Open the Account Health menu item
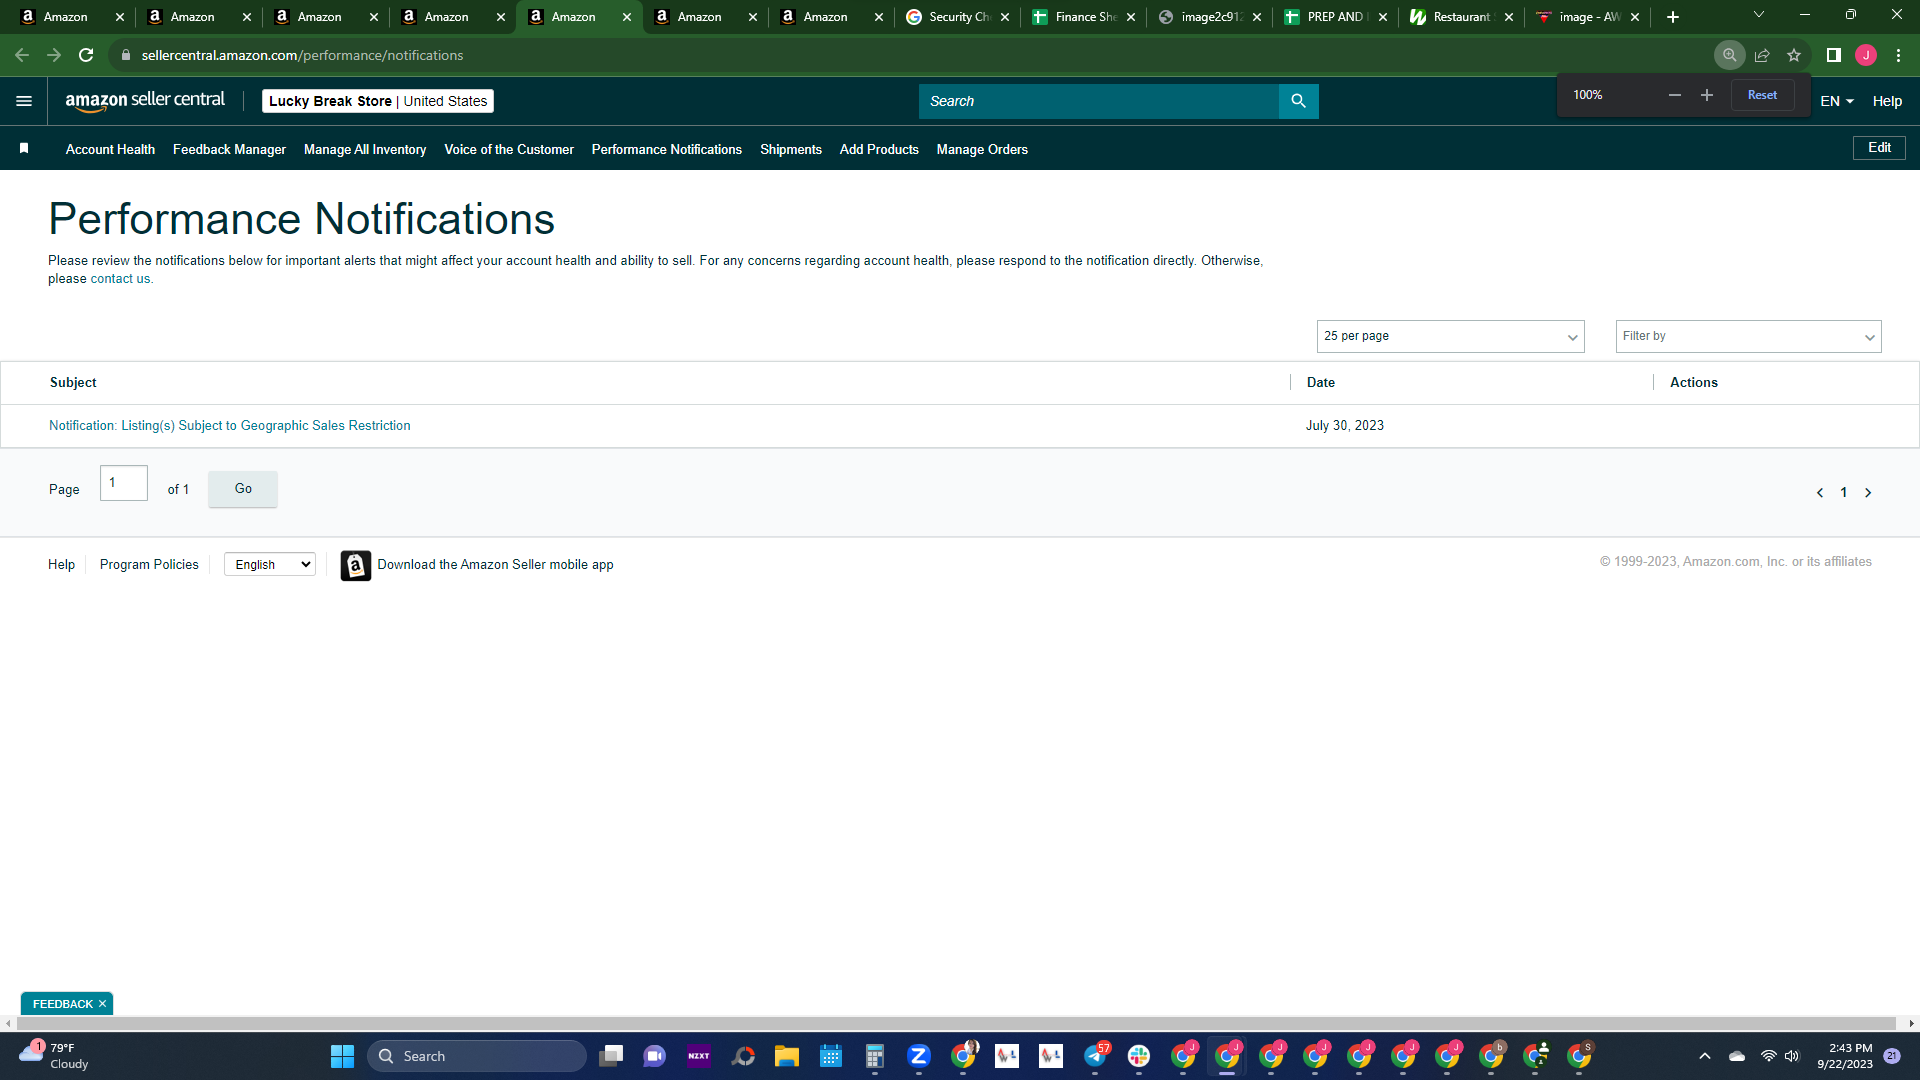The width and height of the screenshot is (1920, 1080). [x=110, y=149]
